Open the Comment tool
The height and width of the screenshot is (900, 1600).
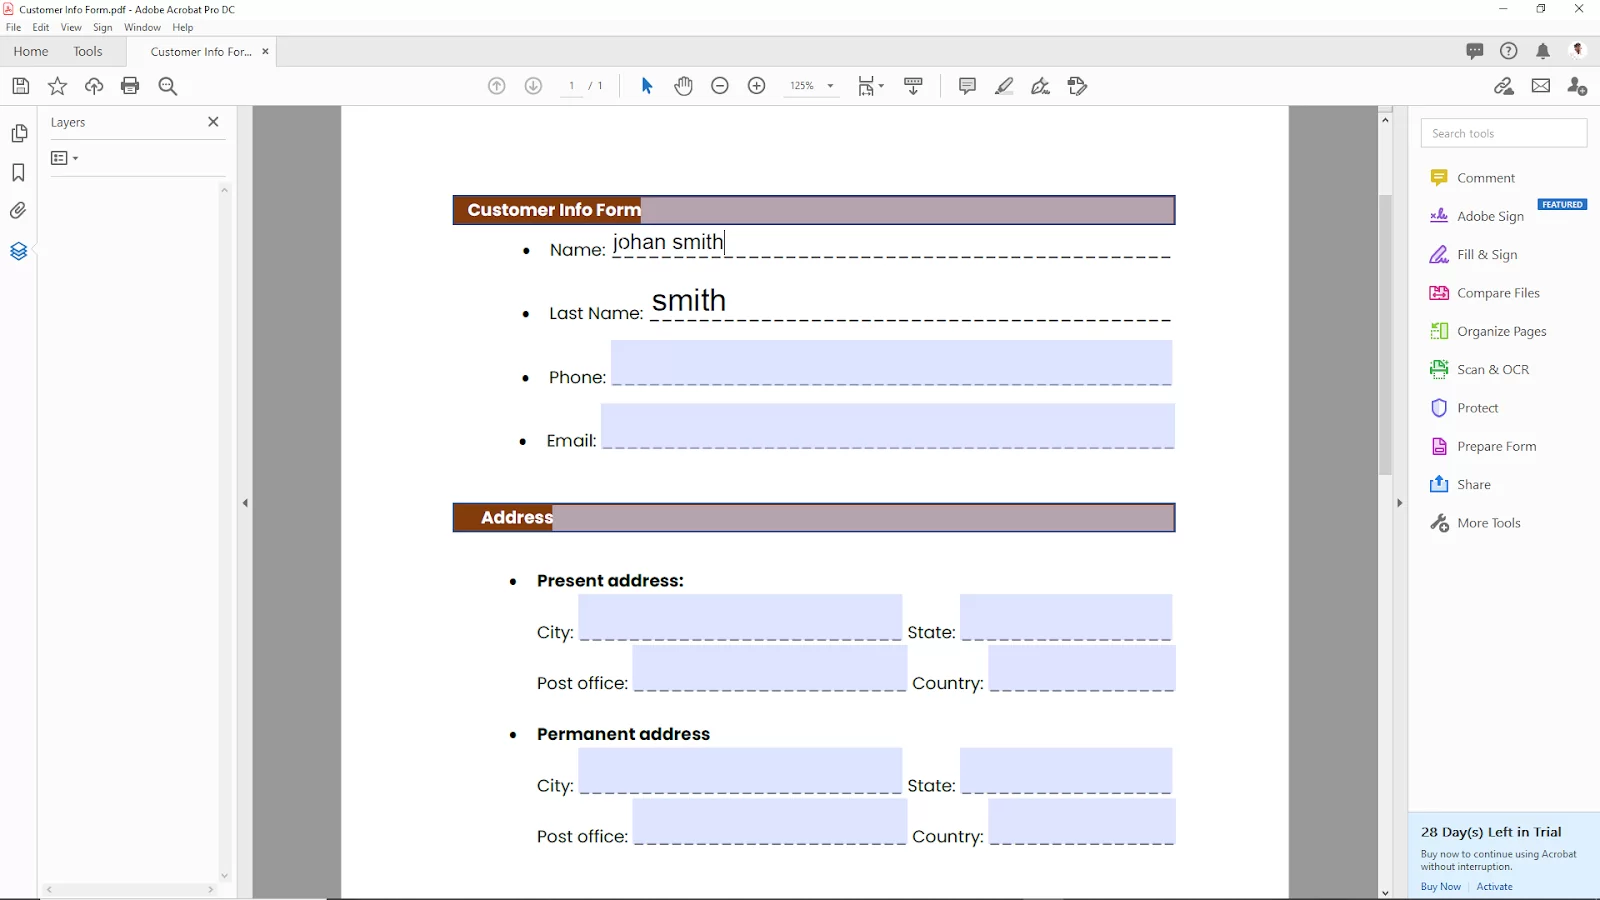coord(1473,178)
